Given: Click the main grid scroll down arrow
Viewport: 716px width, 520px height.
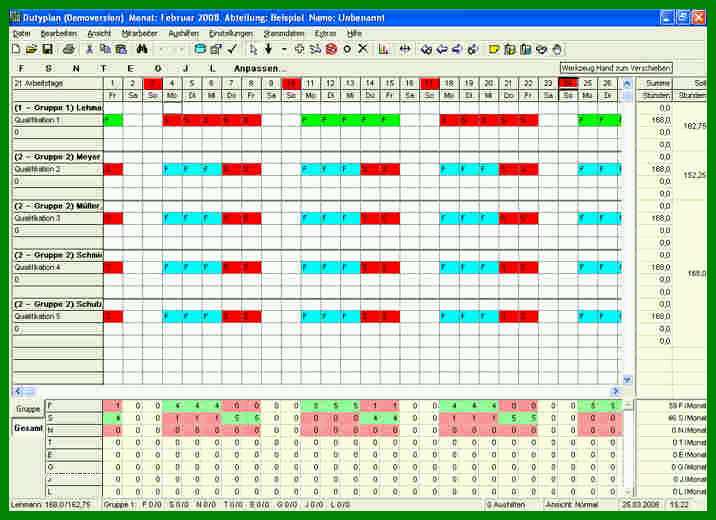Looking at the screenshot, I should pyautogui.click(x=627, y=379).
